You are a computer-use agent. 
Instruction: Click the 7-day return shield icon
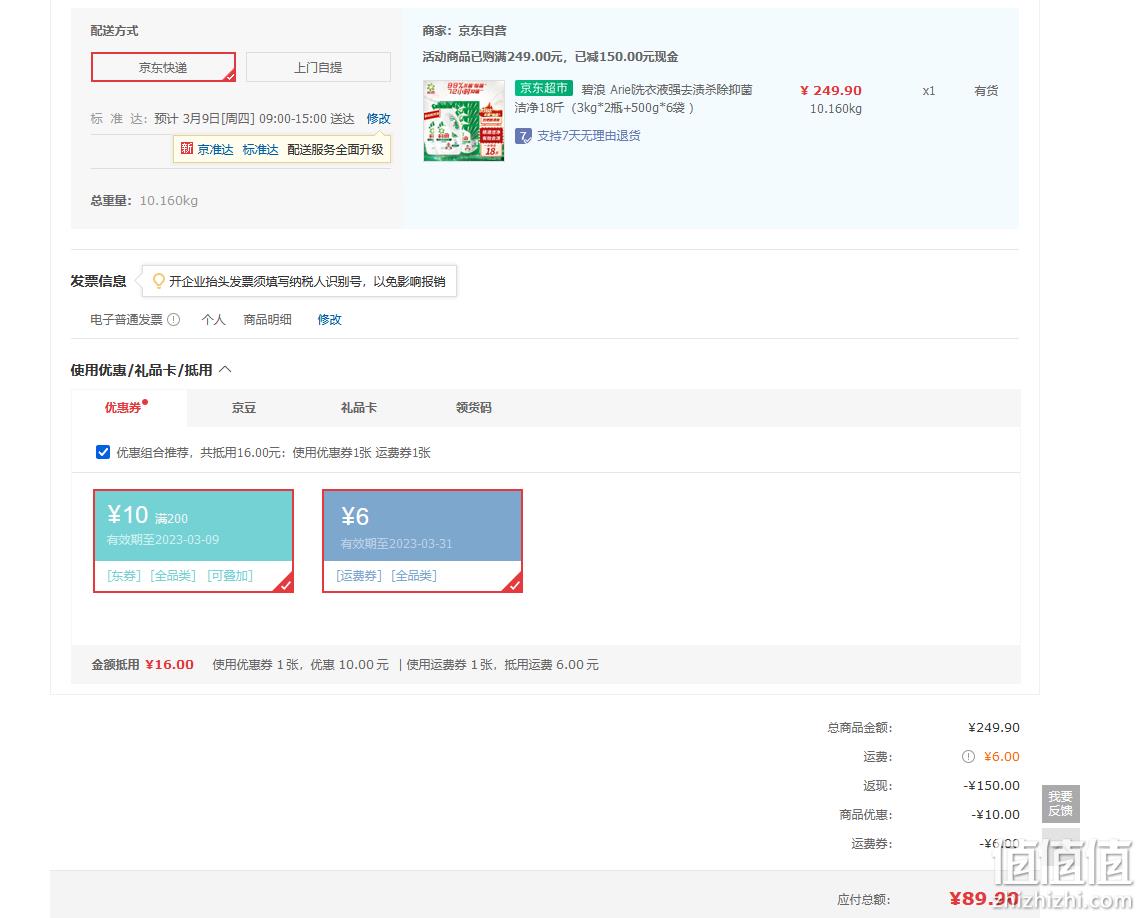click(x=523, y=136)
